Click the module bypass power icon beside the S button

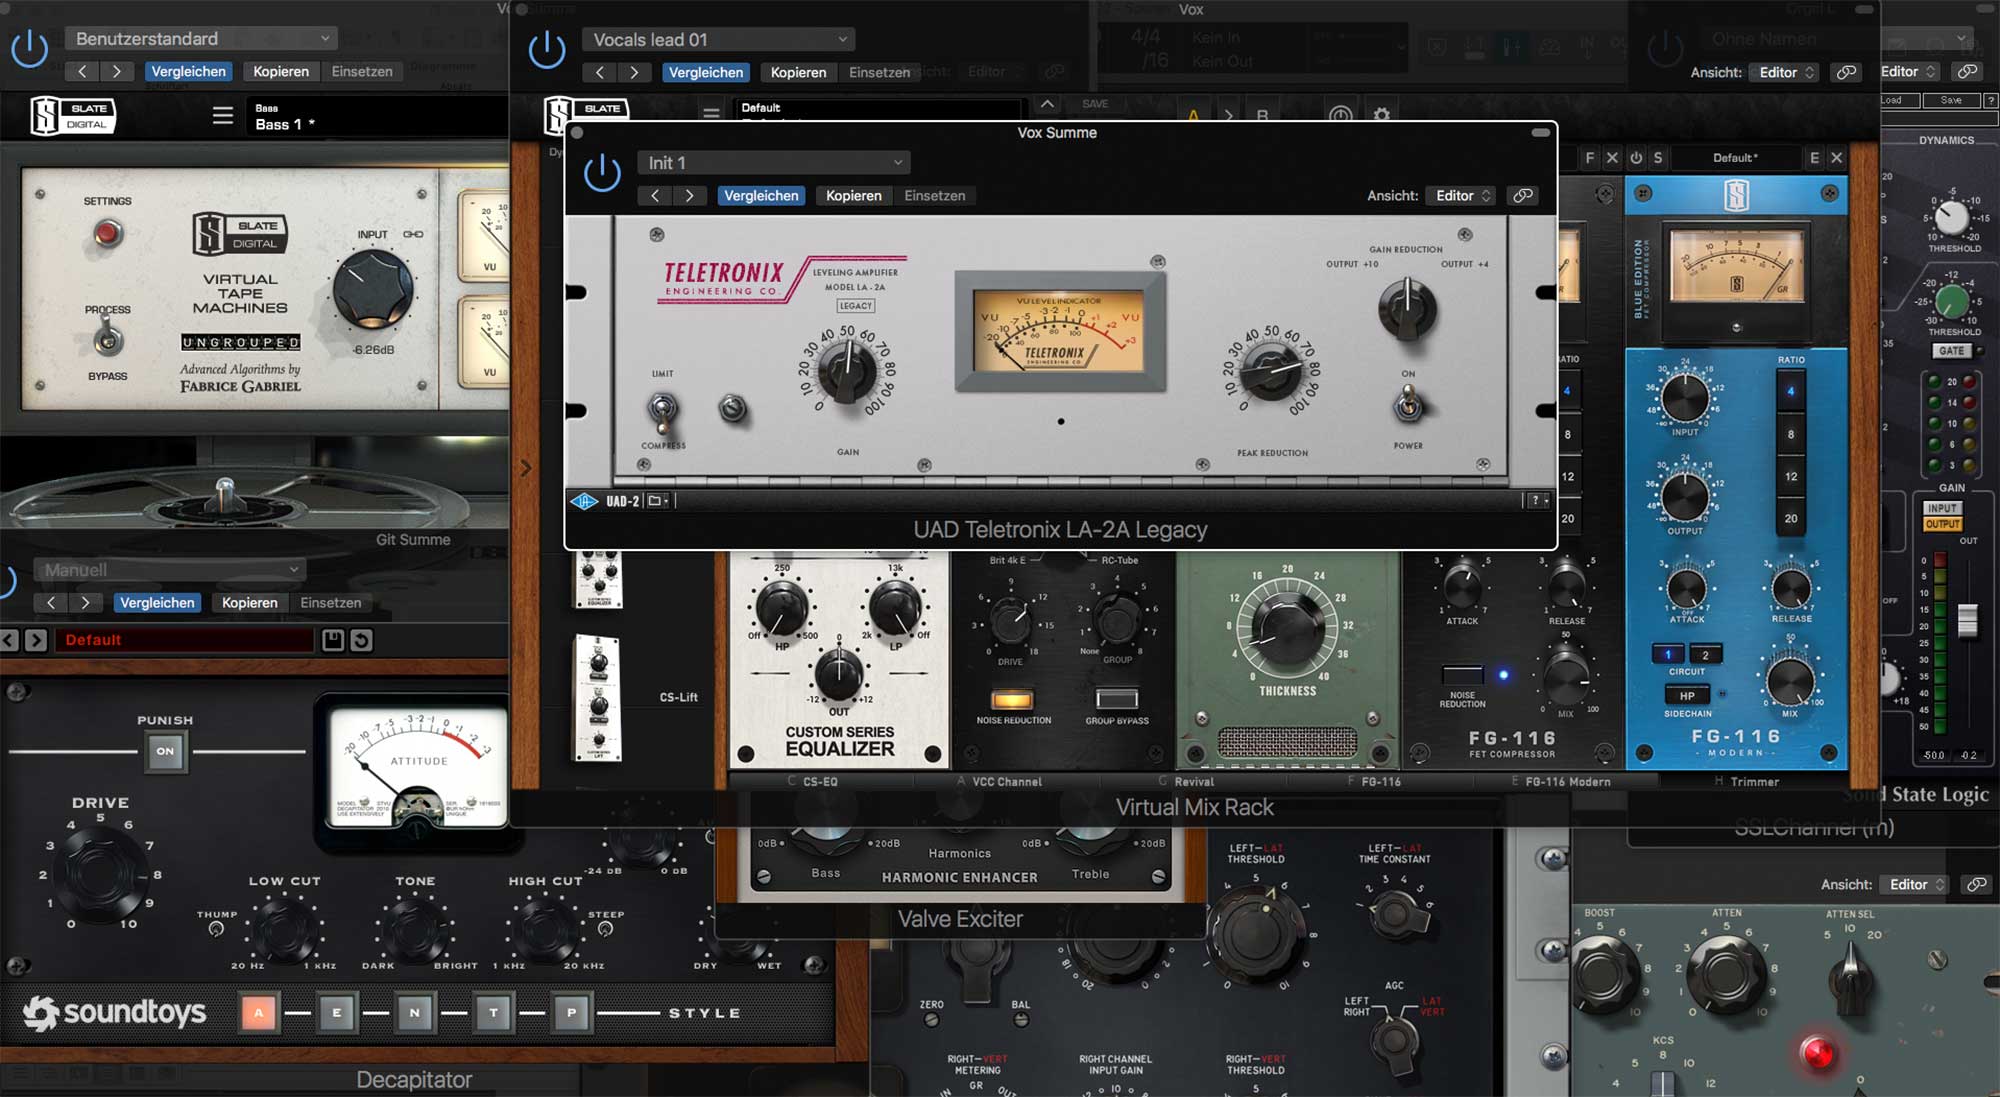click(x=1636, y=158)
